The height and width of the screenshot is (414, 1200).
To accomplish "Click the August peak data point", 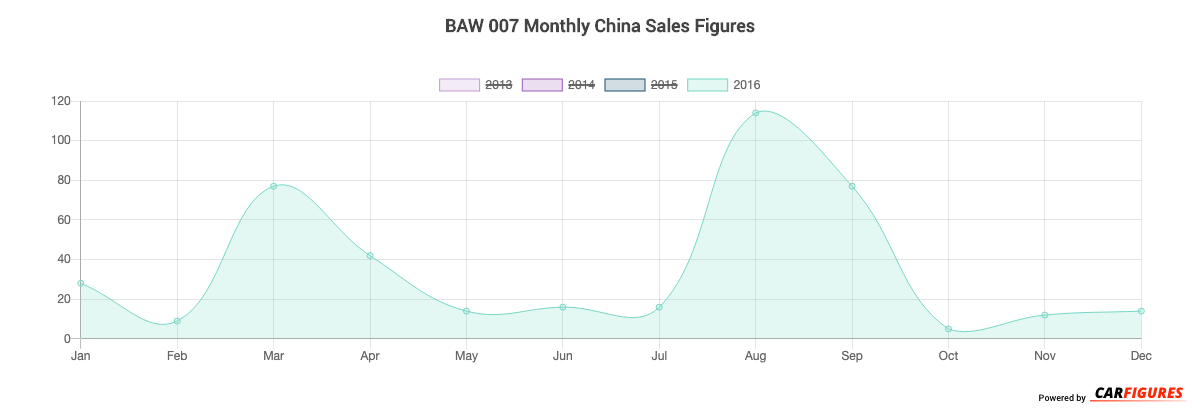I will [x=756, y=113].
